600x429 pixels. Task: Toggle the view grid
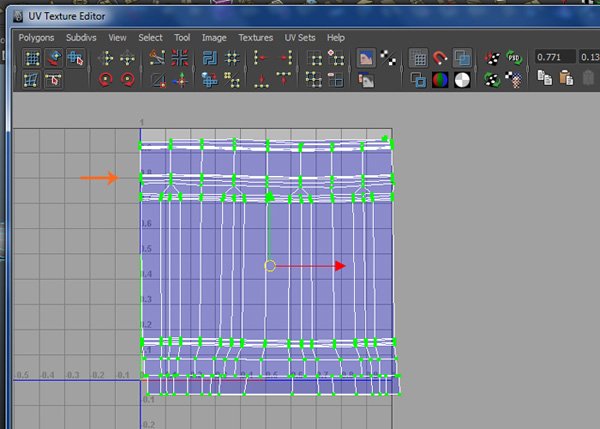(418, 58)
